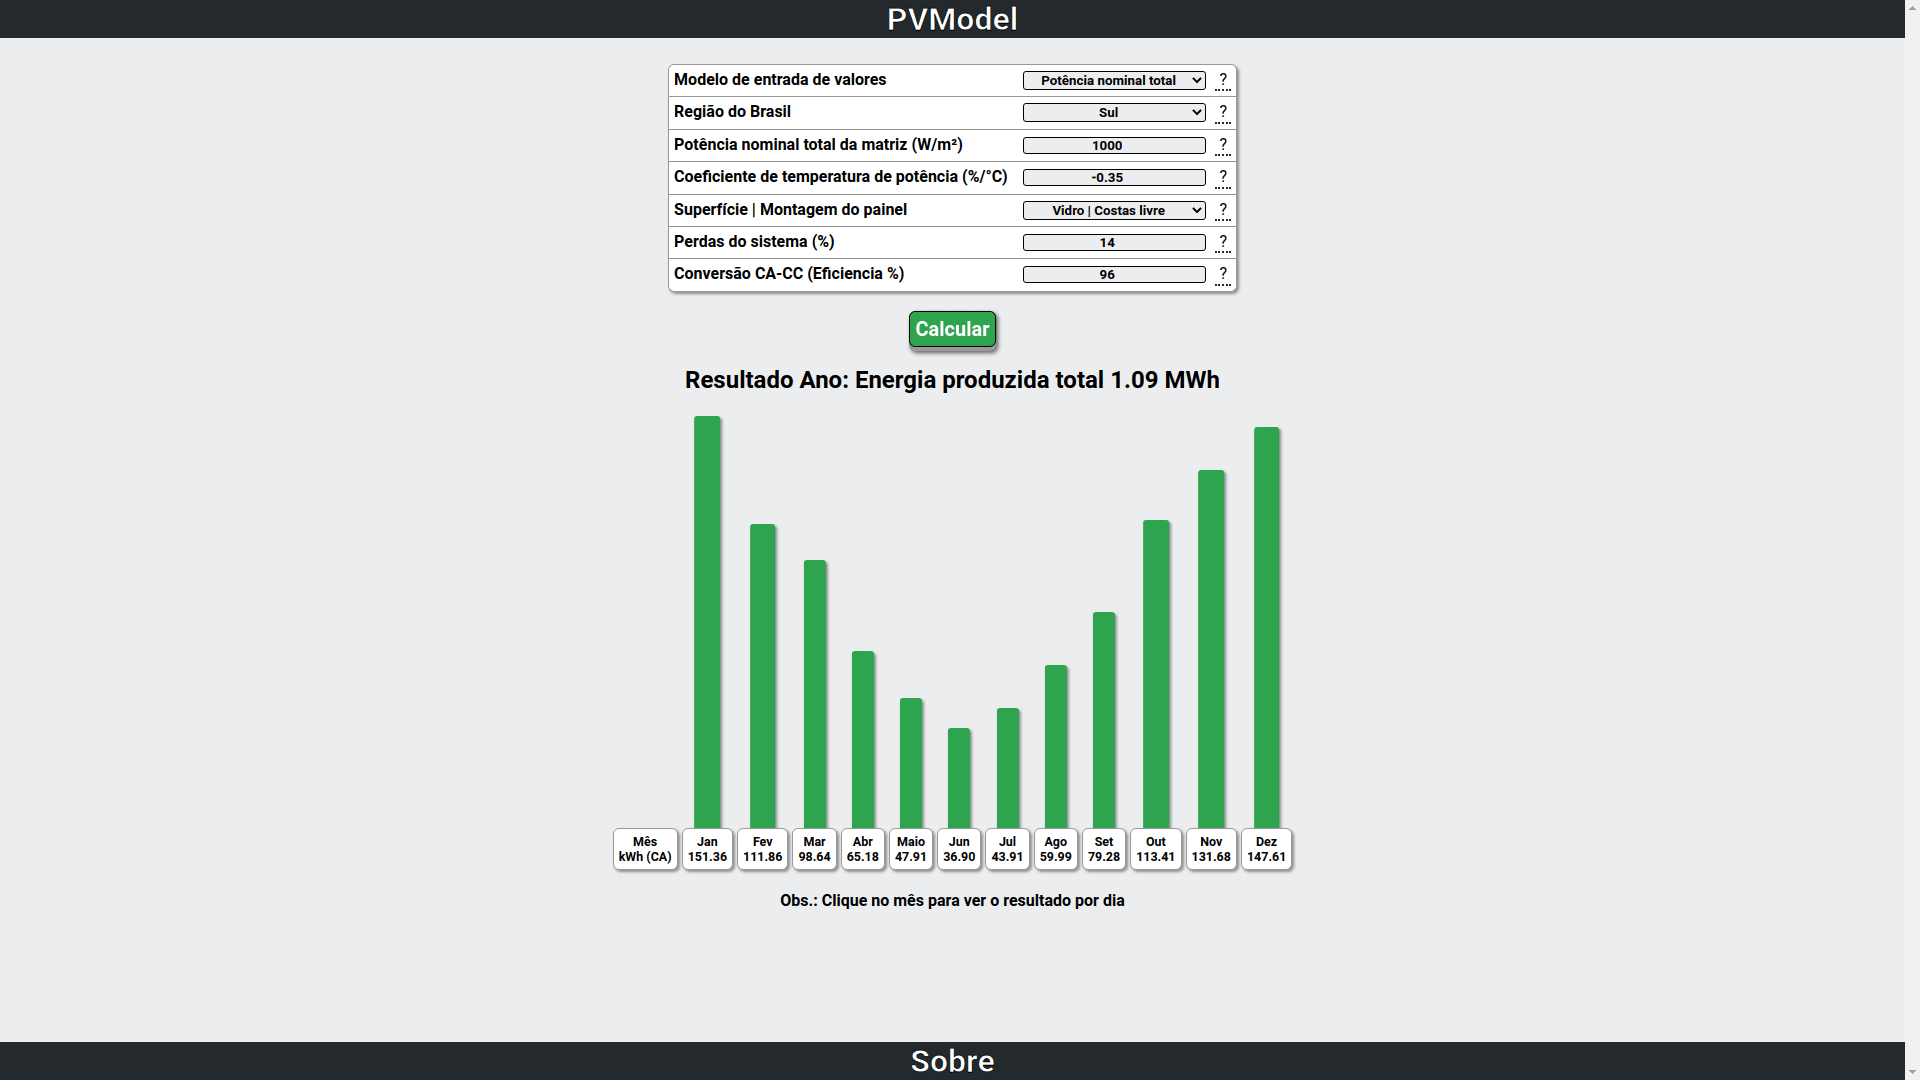This screenshot has width=1920, height=1080.
Task: Click the temperature coefficient field -0.35
Action: pos(1114,178)
